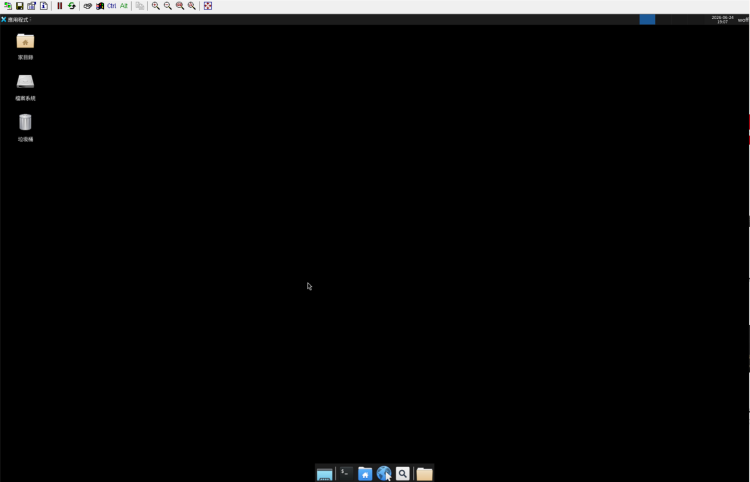The image size is (750, 482).
Task: Open the Xfce Applications menu on the panel
Action: [x=15, y=20]
